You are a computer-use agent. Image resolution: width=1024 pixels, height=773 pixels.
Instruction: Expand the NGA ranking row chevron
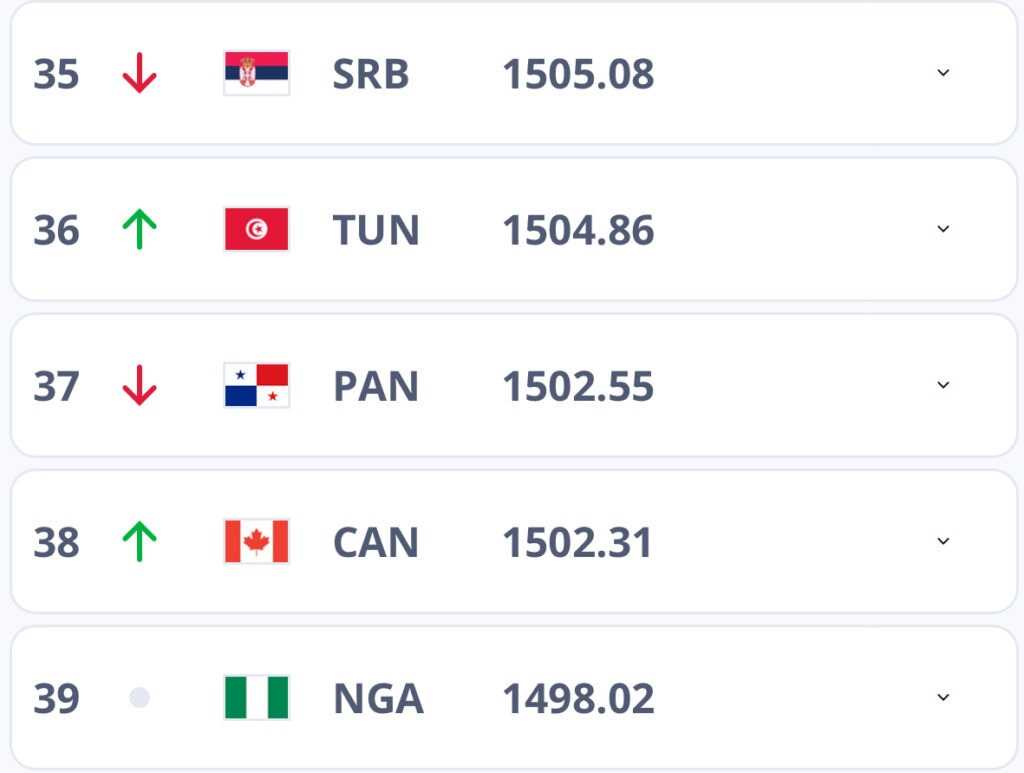[943, 697]
